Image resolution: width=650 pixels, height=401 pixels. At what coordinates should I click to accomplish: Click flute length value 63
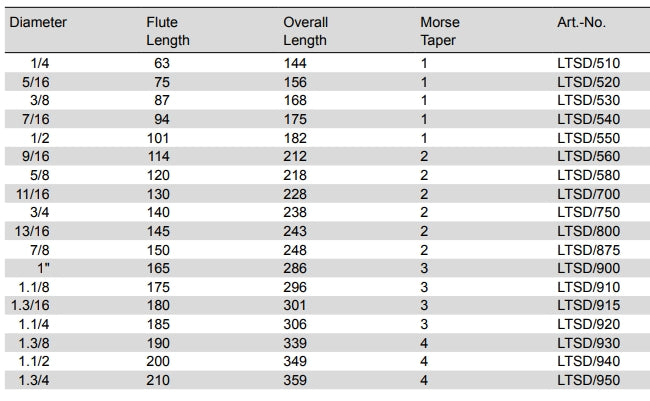(x=161, y=63)
